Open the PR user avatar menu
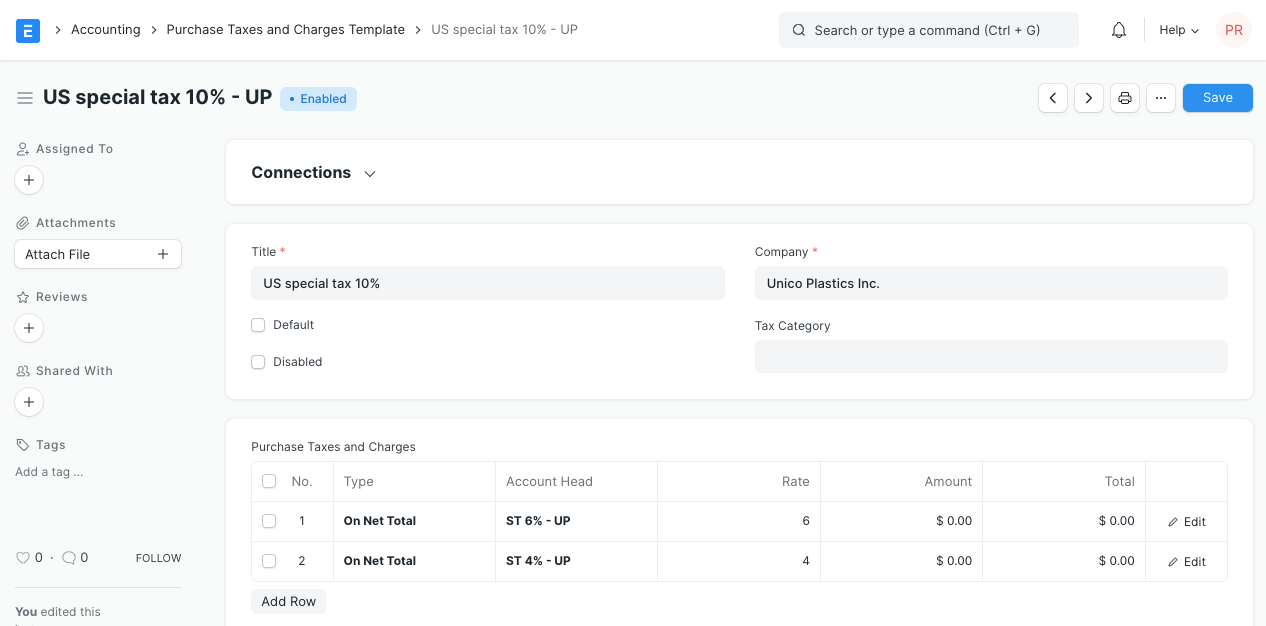The height and width of the screenshot is (626, 1266). click(1233, 30)
